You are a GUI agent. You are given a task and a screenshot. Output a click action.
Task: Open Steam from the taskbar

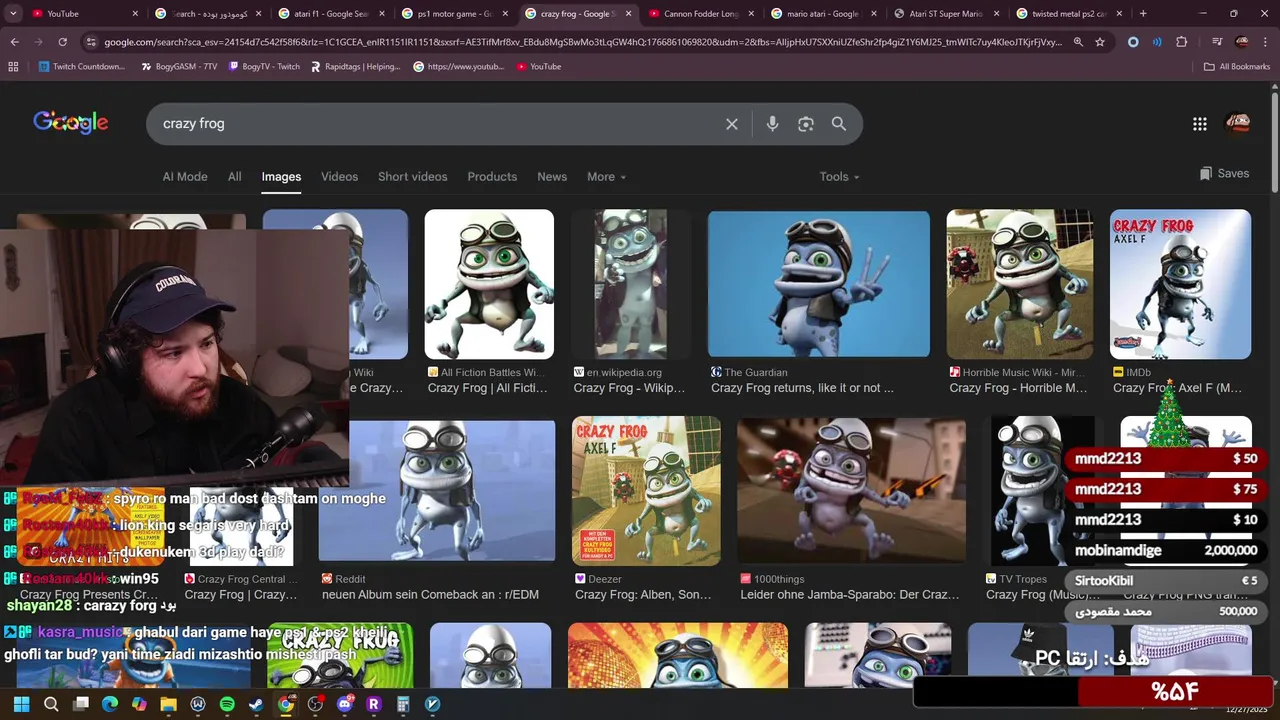pos(256,704)
